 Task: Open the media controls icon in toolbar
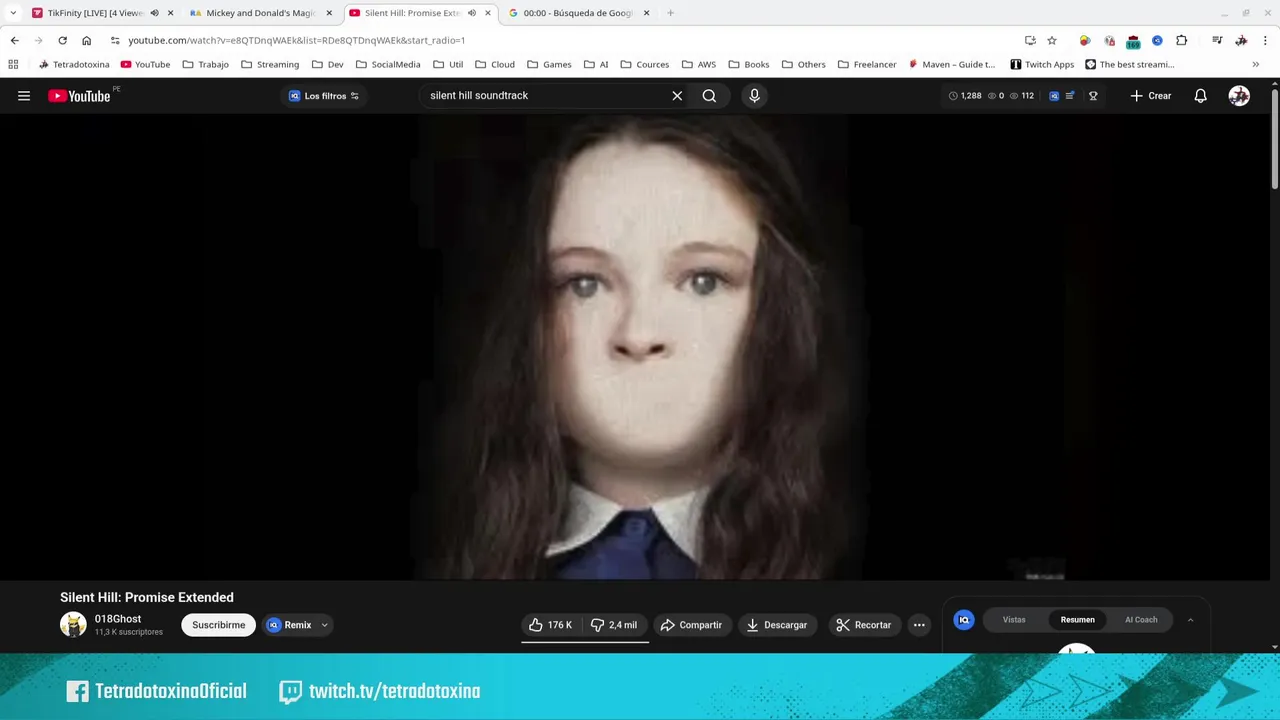click(x=1217, y=40)
